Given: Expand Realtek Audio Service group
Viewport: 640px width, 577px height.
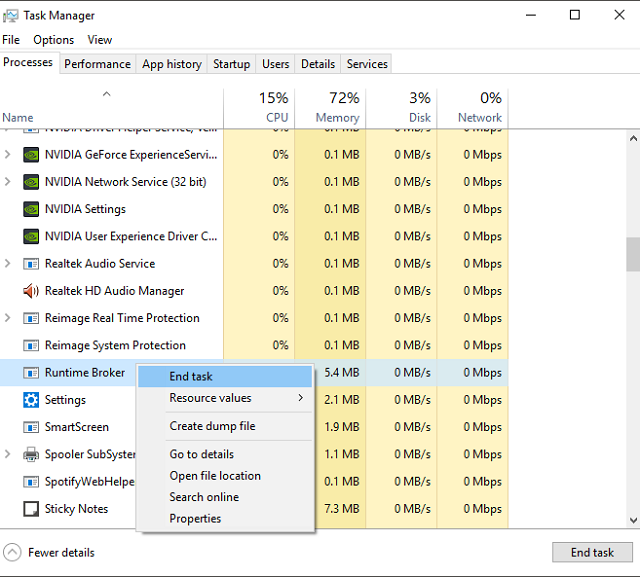Looking at the screenshot, I should (x=7, y=264).
